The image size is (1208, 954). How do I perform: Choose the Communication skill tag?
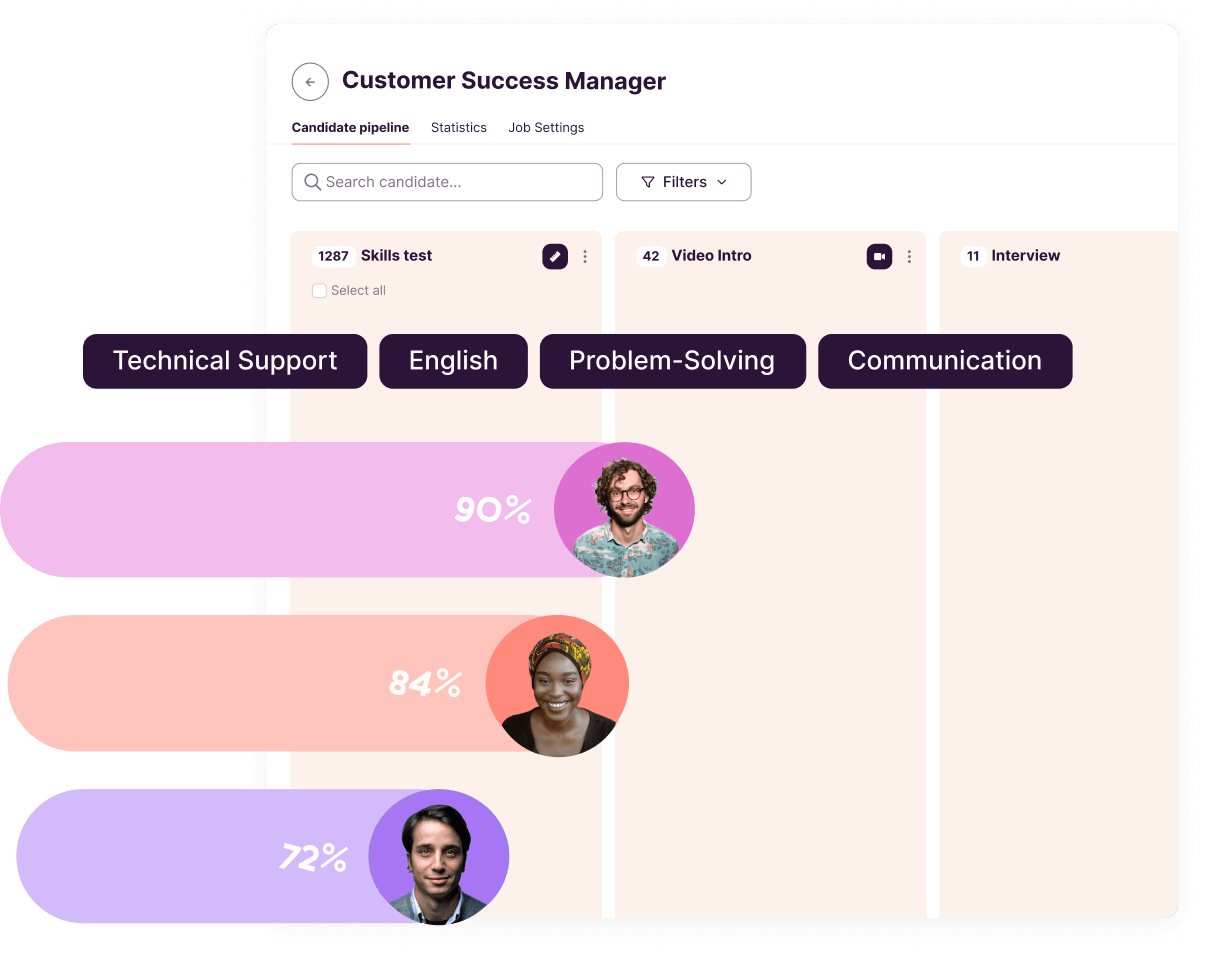coord(945,361)
